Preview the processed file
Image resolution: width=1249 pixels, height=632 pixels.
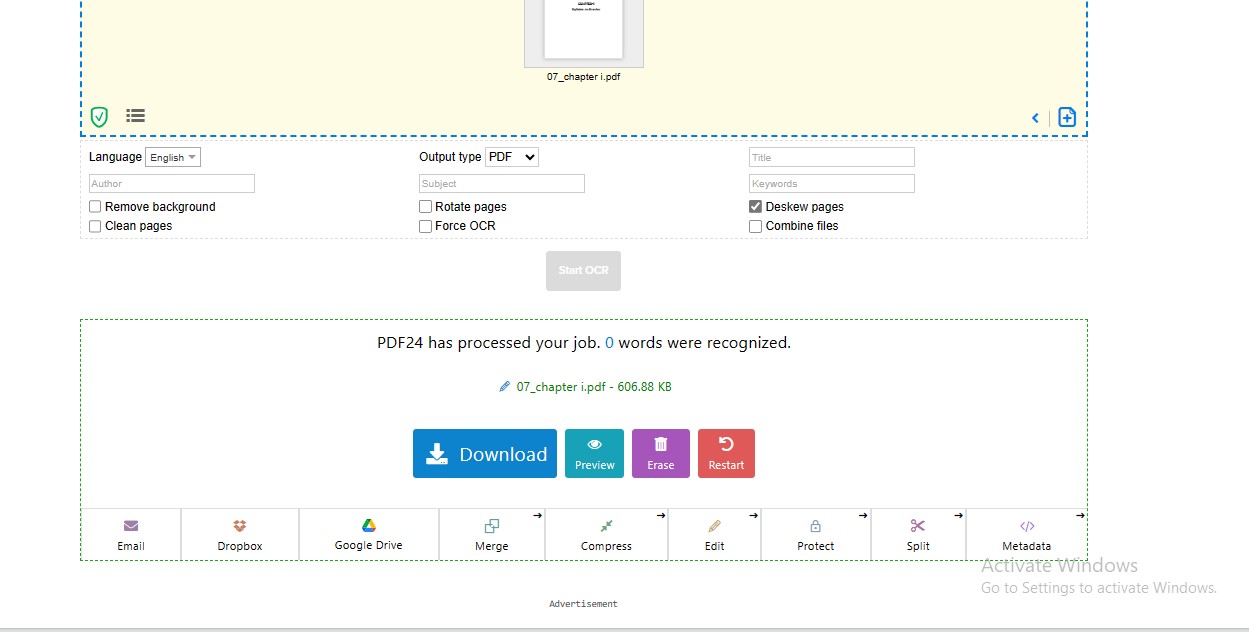point(594,453)
